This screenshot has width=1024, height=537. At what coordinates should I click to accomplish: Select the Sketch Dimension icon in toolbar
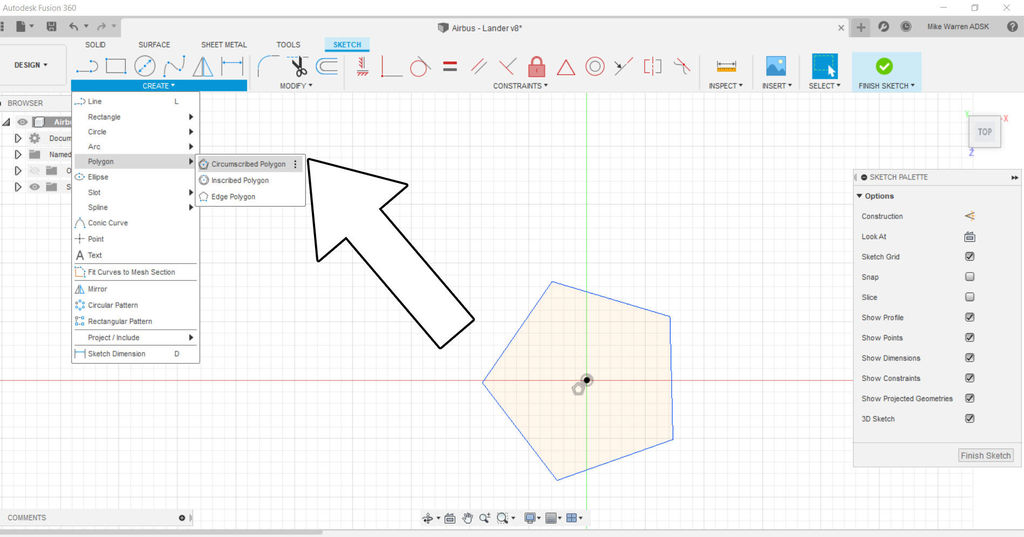click(x=232, y=66)
